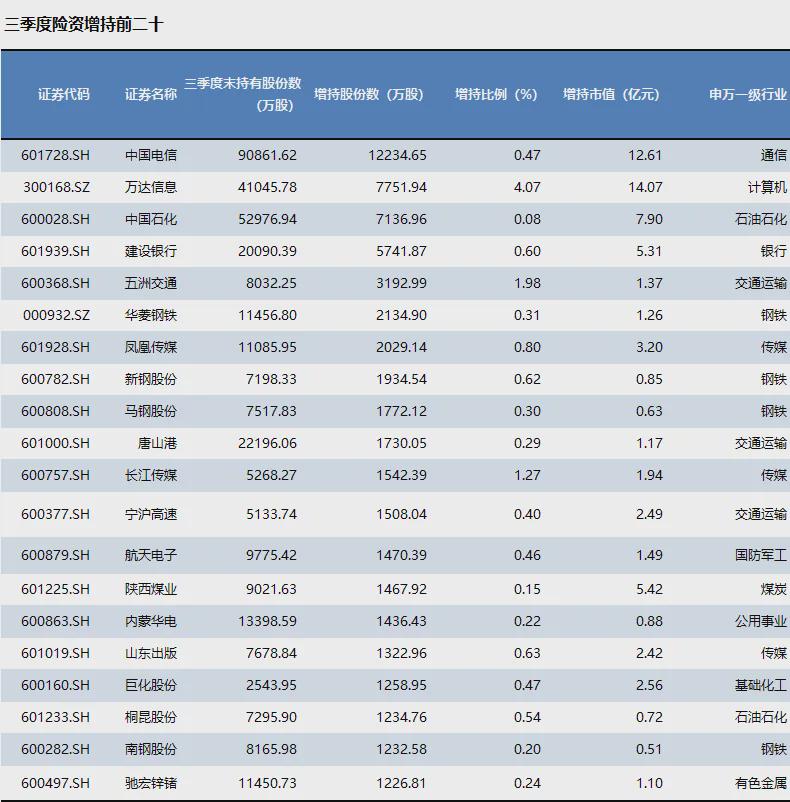Click the 中国电信 name cell
Viewport: 790px width, 802px height.
coord(151,155)
